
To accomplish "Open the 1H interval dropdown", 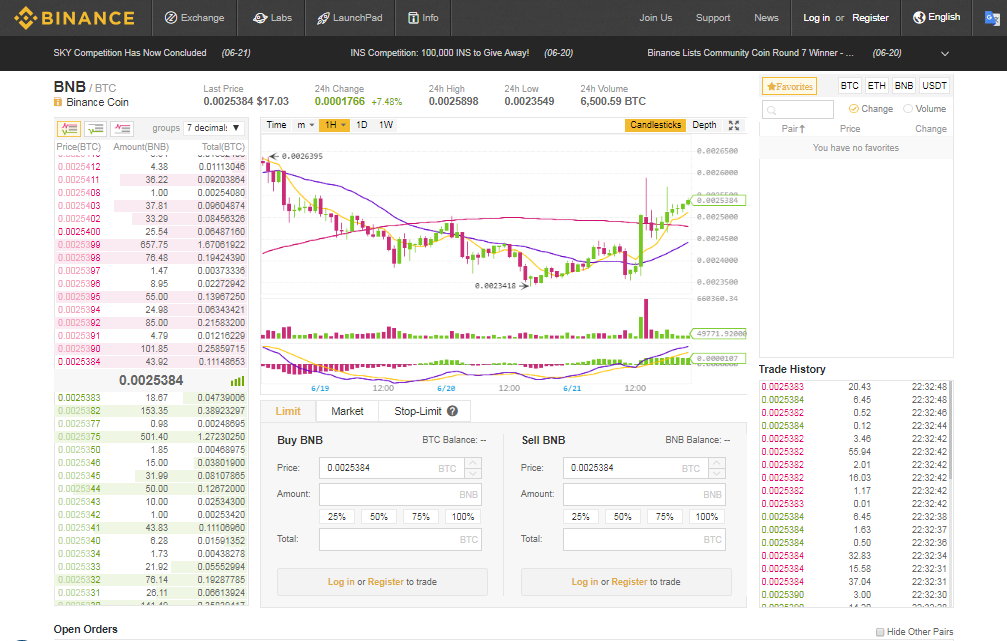I will click(335, 125).
